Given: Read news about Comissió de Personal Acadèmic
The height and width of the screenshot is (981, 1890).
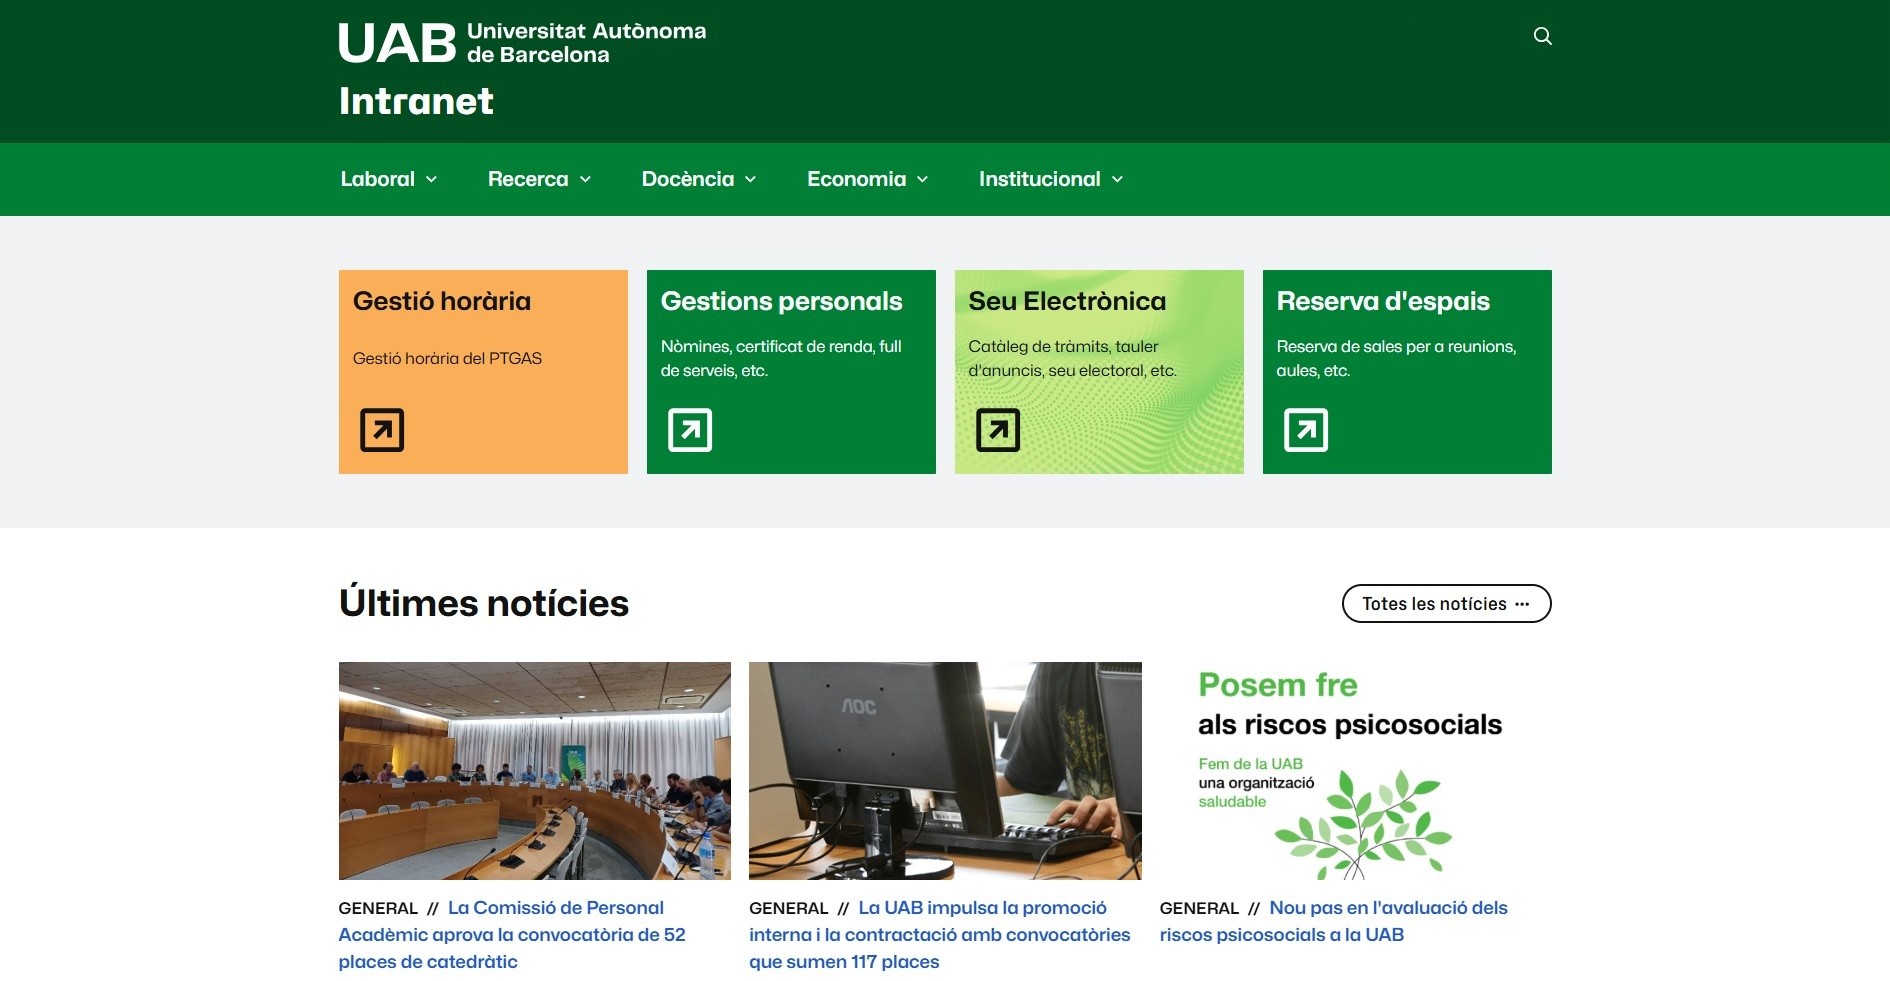Looking at the screenshot, I should pos(512,934).
